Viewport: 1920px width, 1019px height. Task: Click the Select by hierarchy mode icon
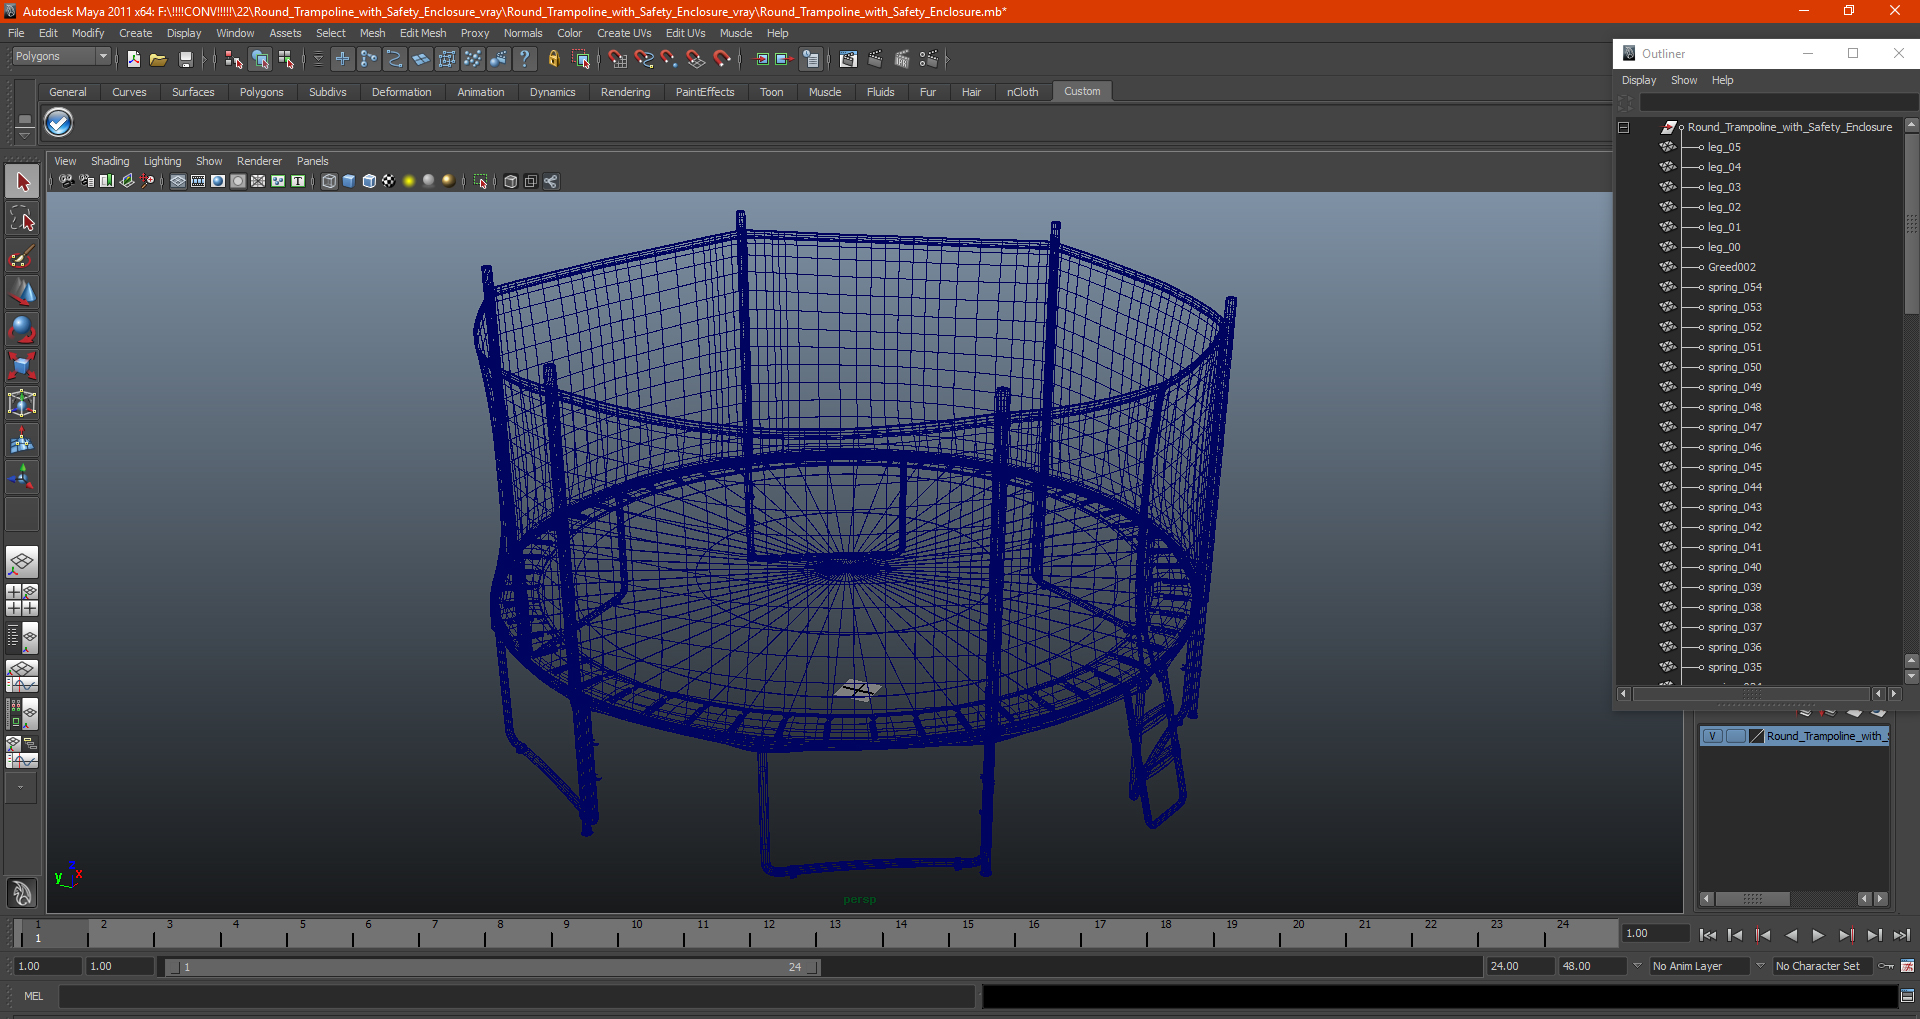tap(234, 59)
